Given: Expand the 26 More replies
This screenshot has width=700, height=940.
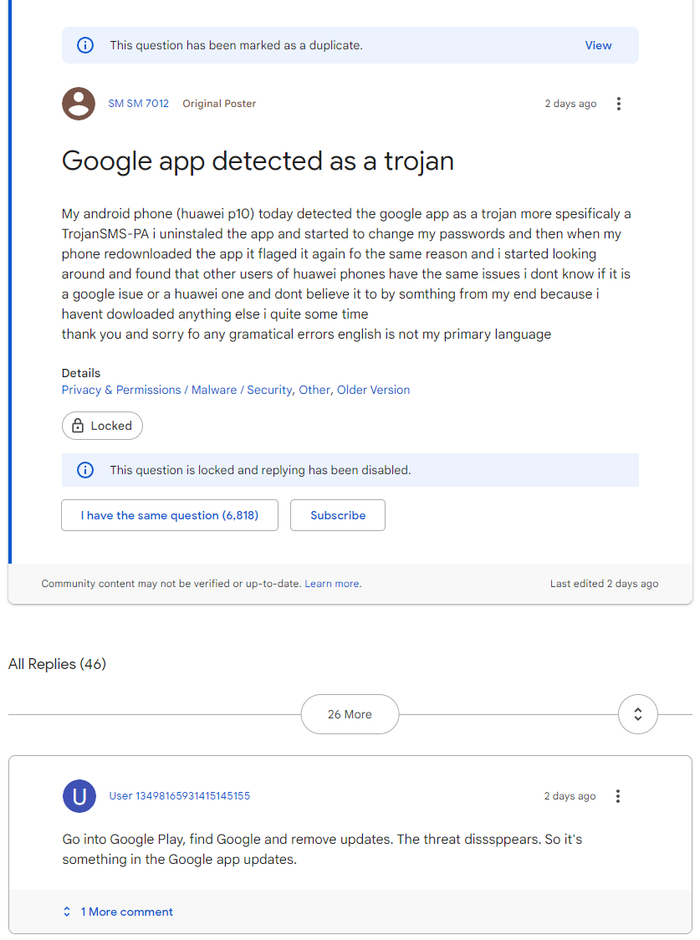Looking at the screenshot, I should click(349, 714).
